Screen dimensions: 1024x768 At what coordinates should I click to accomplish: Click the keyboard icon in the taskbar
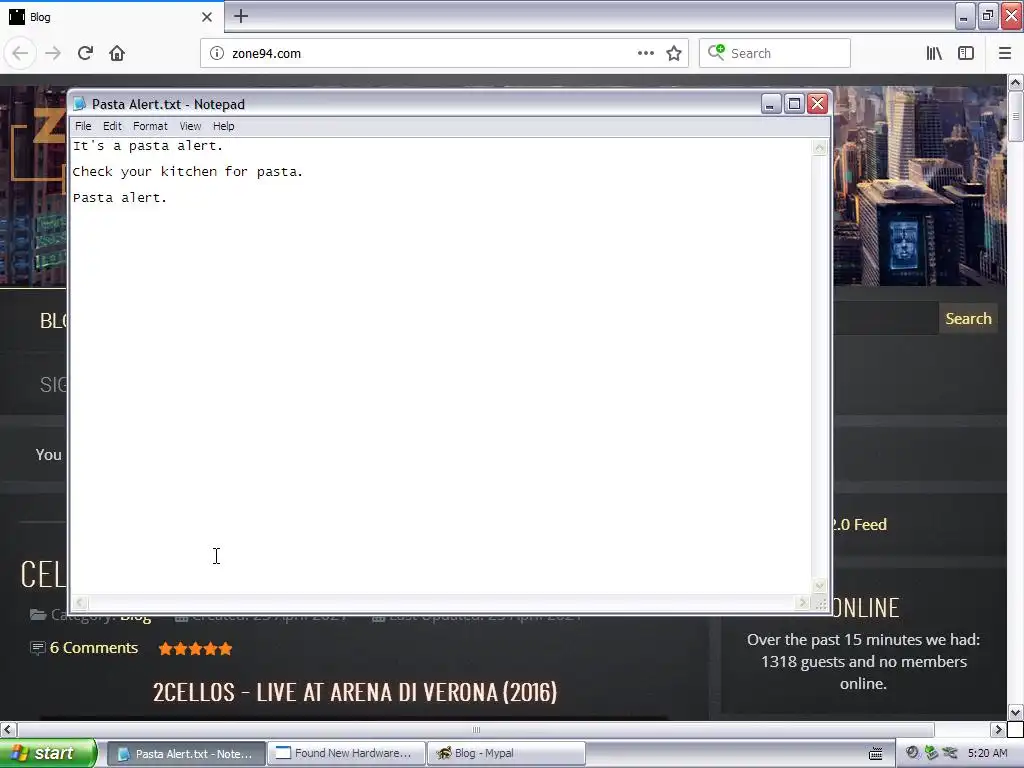876,754
